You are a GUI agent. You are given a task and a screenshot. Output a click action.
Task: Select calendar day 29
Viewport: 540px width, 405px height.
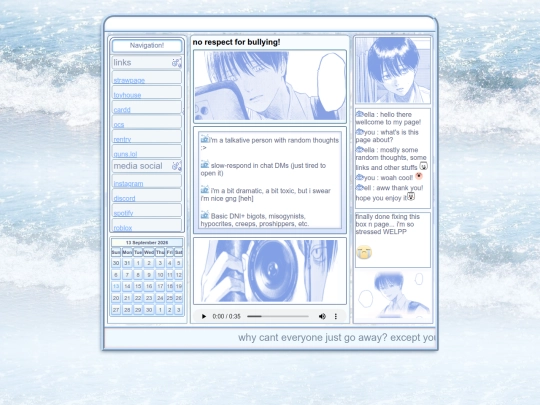click(x=138, y=310)
